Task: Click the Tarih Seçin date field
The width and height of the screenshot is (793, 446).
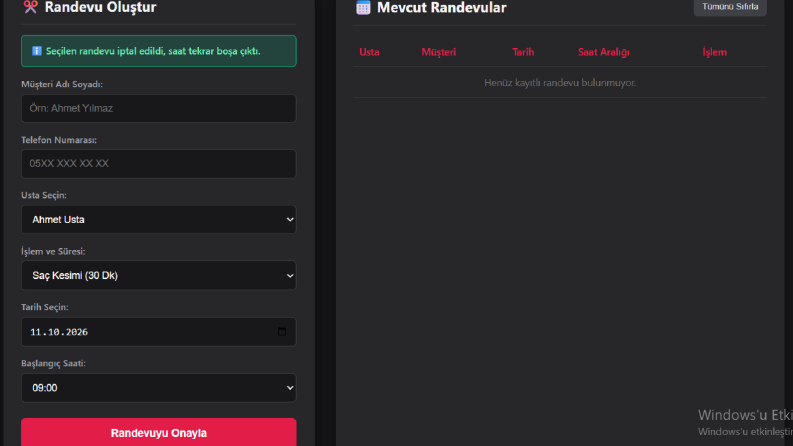Action: [158, 332]
